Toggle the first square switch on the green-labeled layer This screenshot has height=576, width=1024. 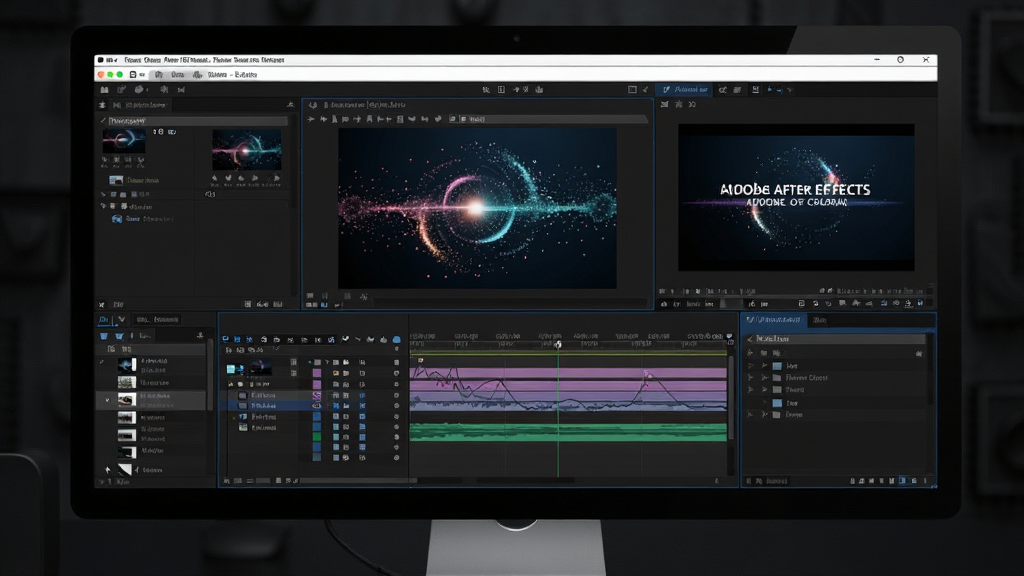(336, 437)
